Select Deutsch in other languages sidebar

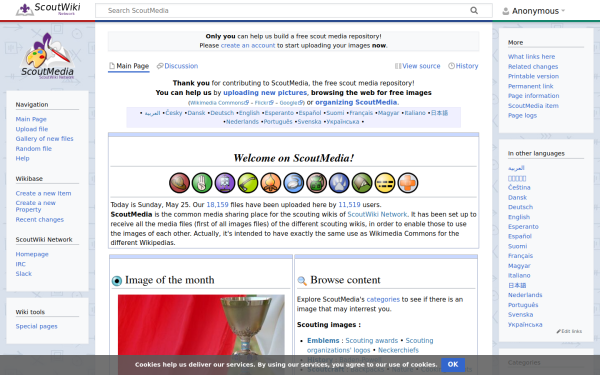[520, 207]
